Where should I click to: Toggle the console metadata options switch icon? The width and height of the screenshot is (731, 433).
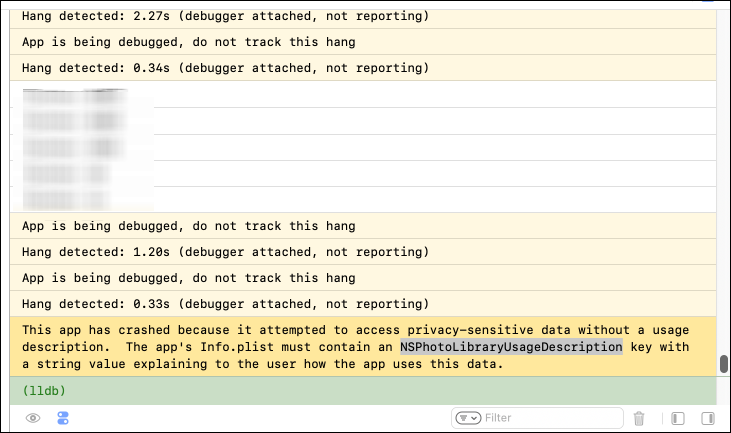click(x=63, y=418)
